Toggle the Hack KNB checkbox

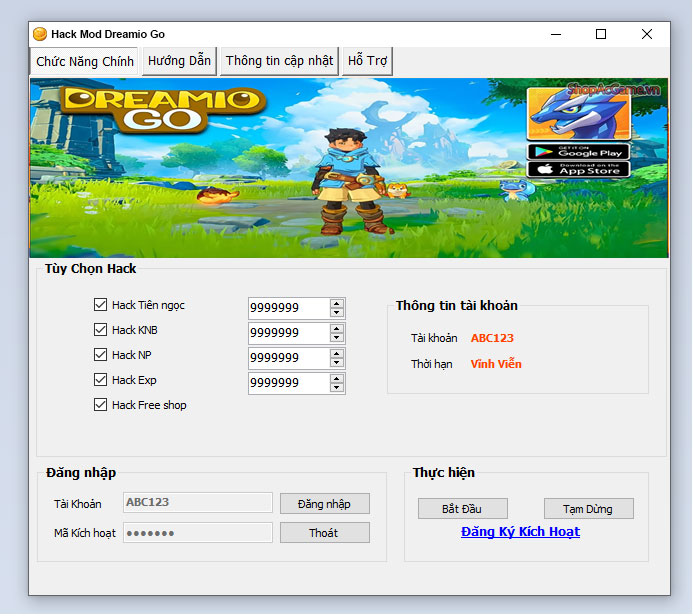pyautogui.click(x=100, y=330)
